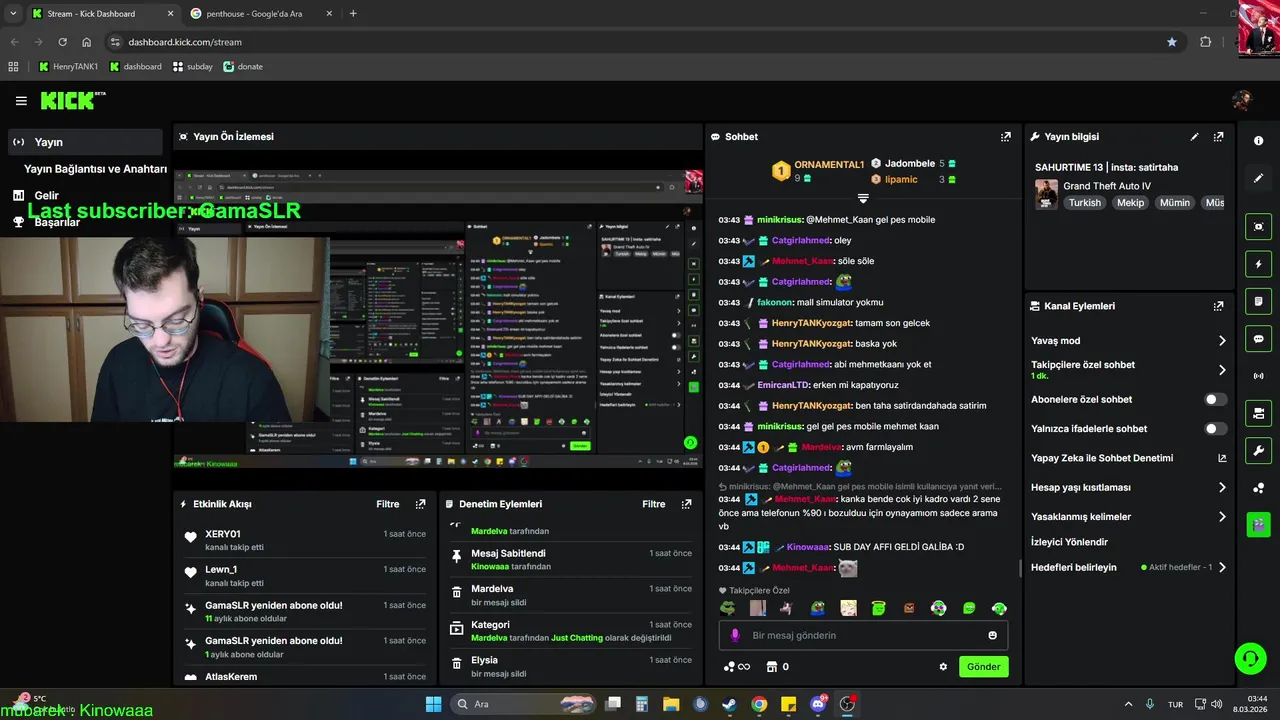Viewport: 1280px width, 720px height.
Task: Toggle Yalnızca ifadelerle sohbet switch
Action: tap(1215, 428)
